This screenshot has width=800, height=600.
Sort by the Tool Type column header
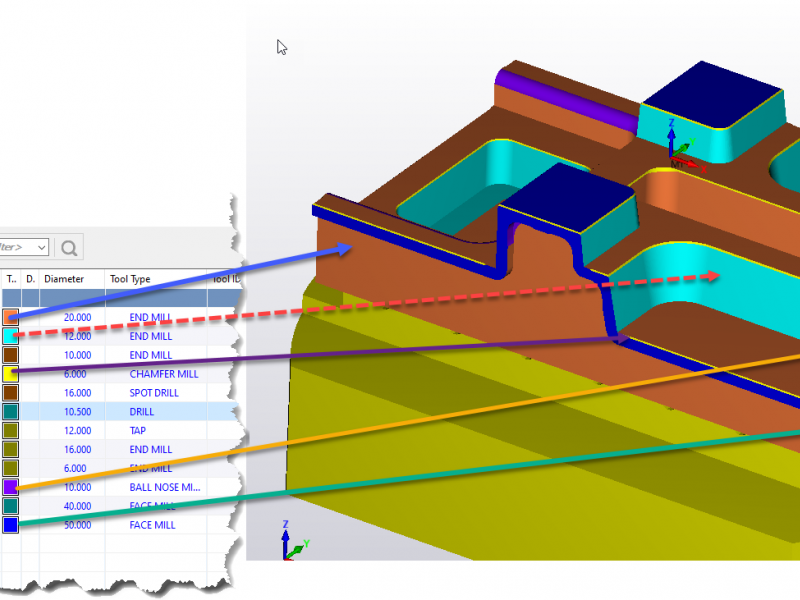(130, 279)
